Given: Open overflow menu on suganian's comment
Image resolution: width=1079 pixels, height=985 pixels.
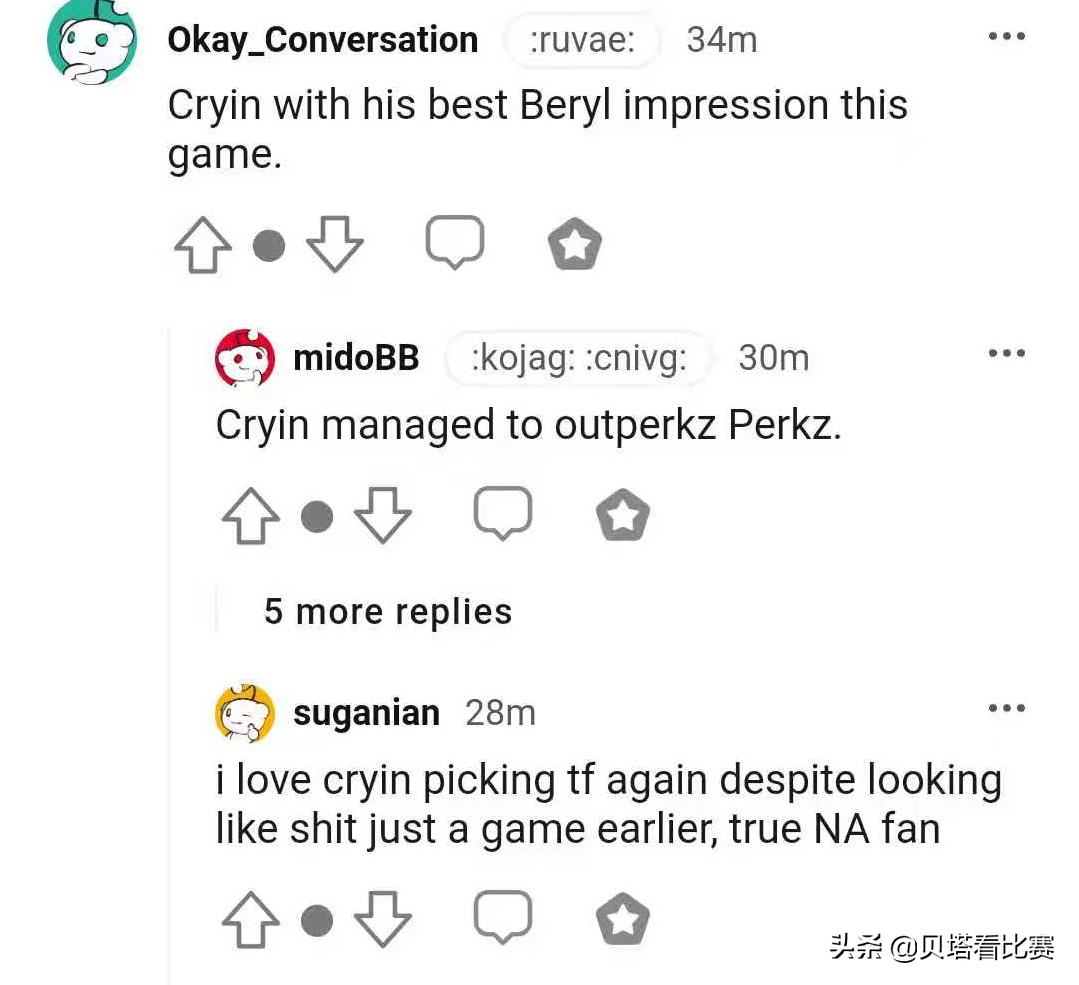Looking at the screenshot, I should point(1008,707).
